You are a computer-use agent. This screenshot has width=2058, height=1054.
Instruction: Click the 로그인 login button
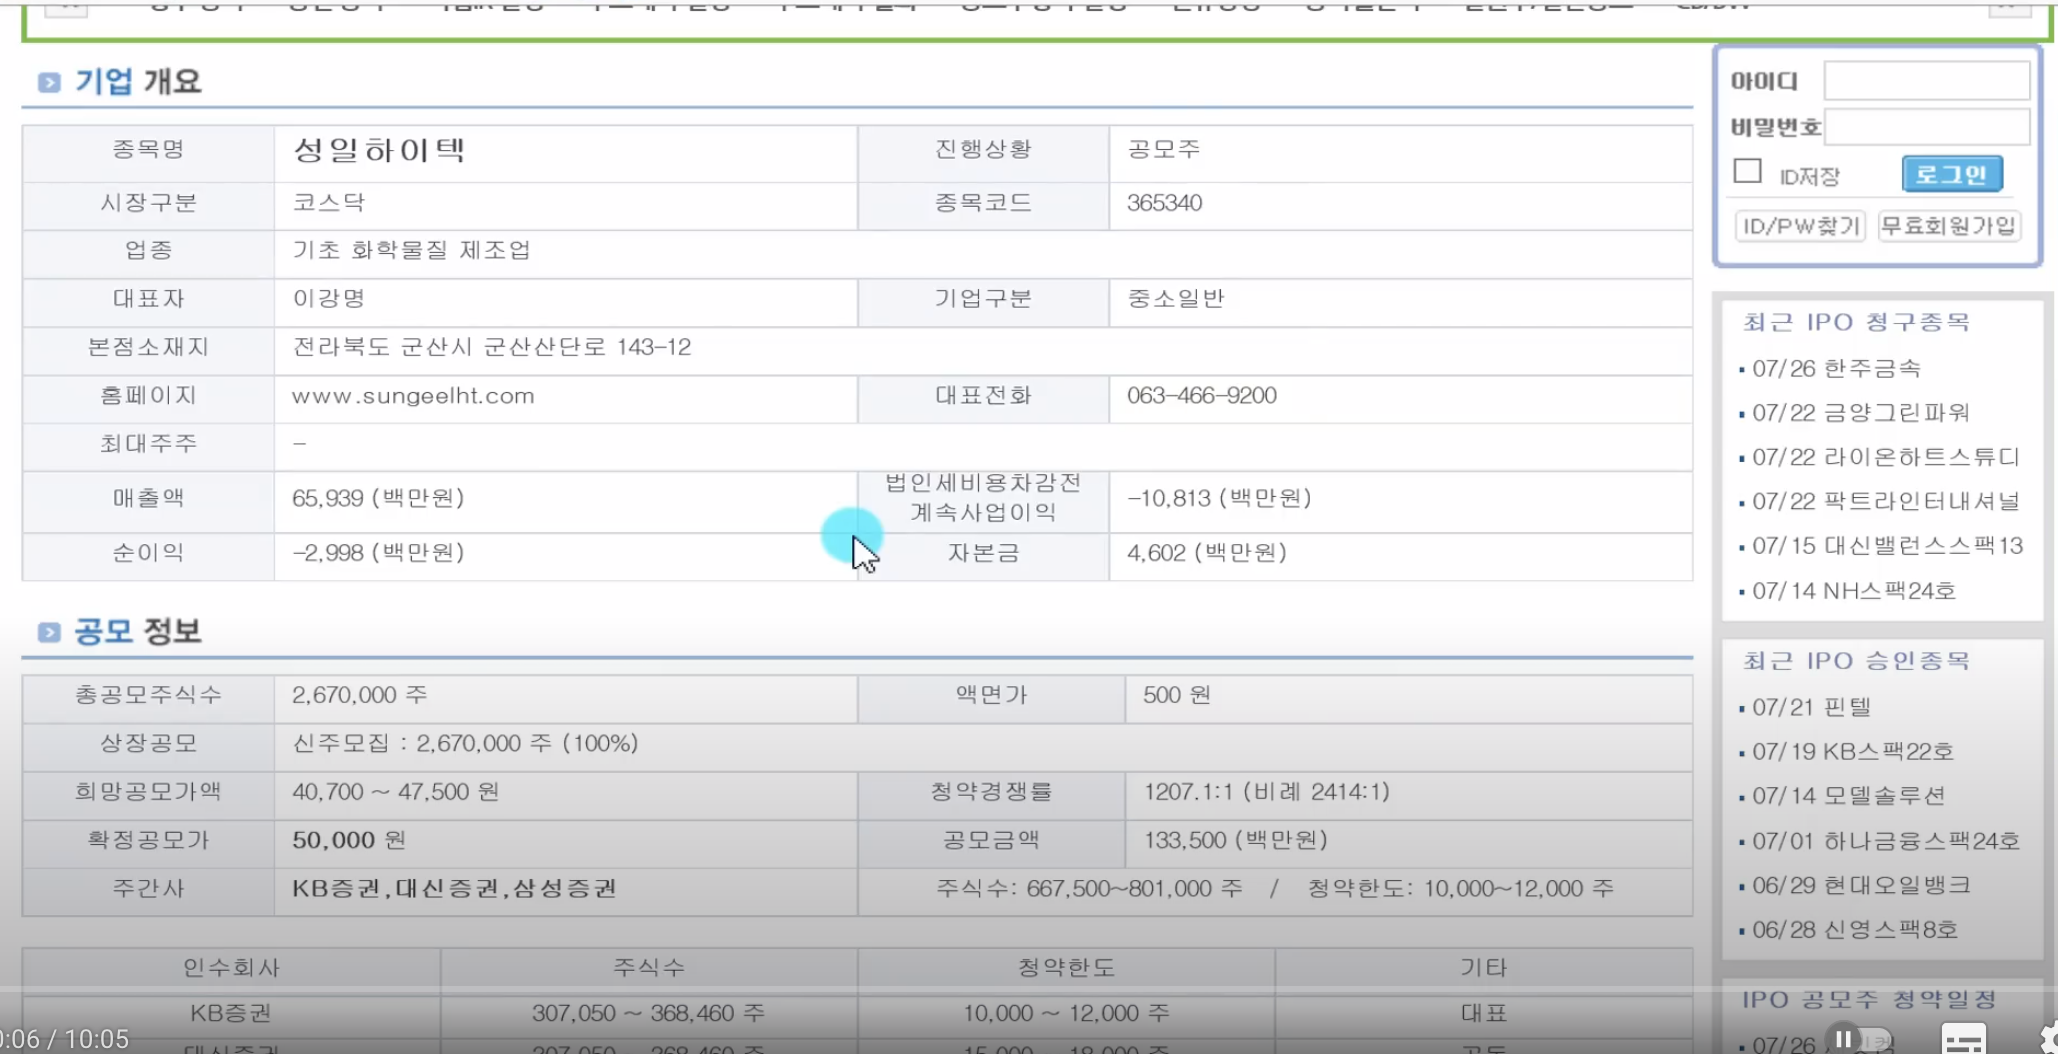click(x=1951, y=174)
